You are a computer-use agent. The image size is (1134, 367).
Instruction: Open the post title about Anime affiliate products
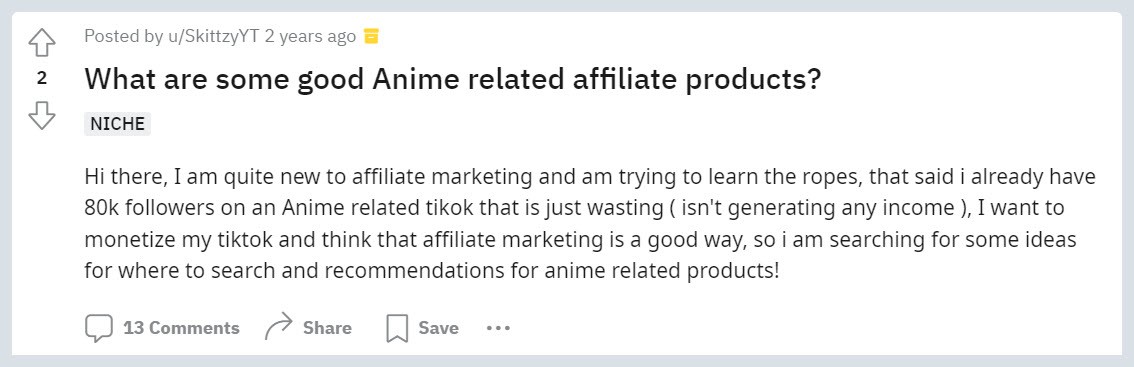pos(453,79)
